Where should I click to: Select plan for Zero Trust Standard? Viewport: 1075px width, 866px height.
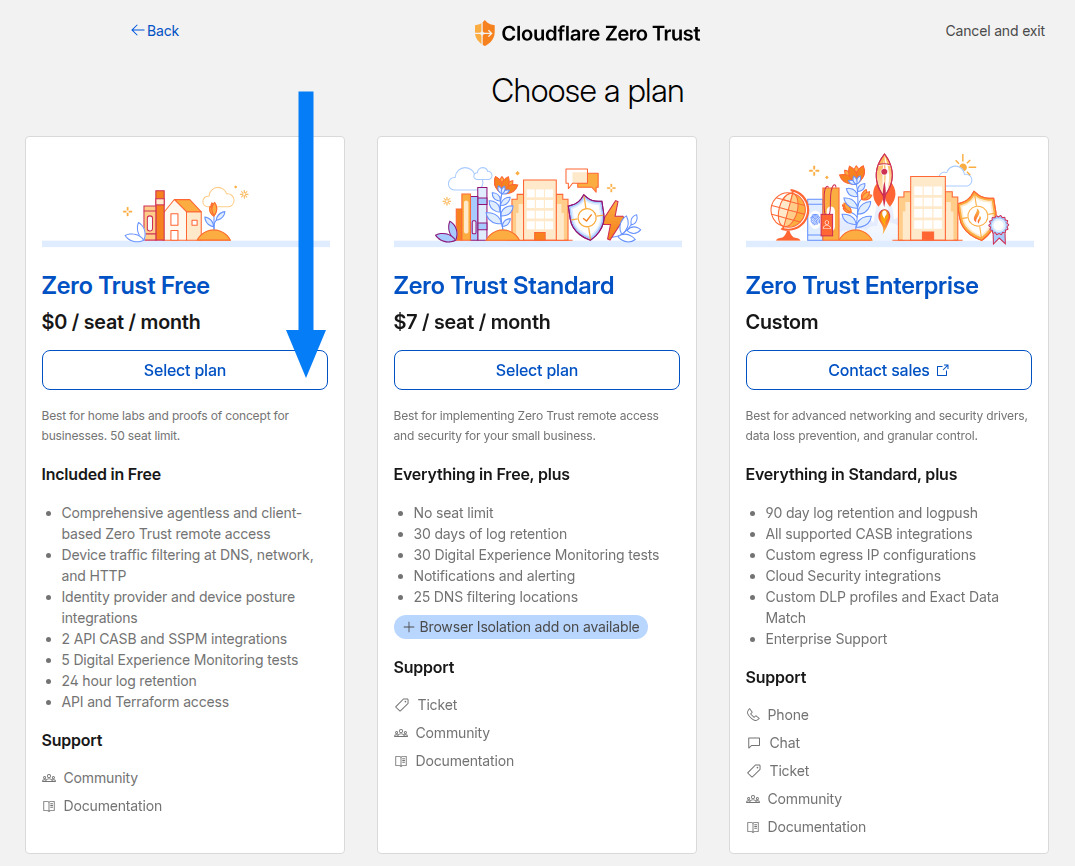536,370
